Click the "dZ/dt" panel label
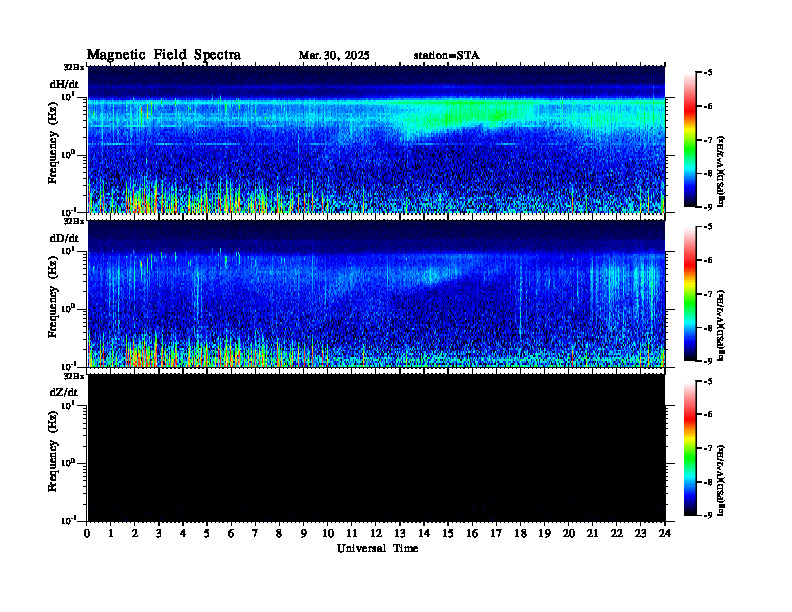The width and height of the screenshot is (792, 612). pyautogui.click(x=64, y=392)
